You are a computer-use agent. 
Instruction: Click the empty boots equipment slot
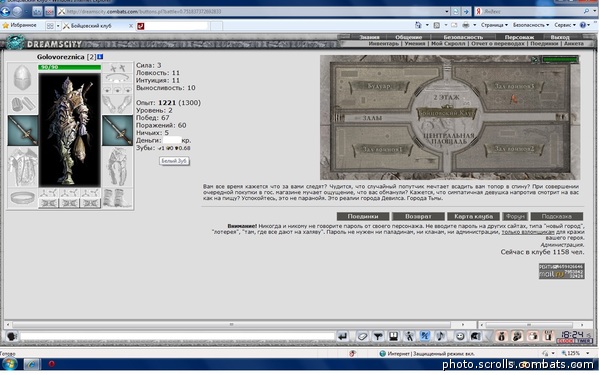[117, 198]
